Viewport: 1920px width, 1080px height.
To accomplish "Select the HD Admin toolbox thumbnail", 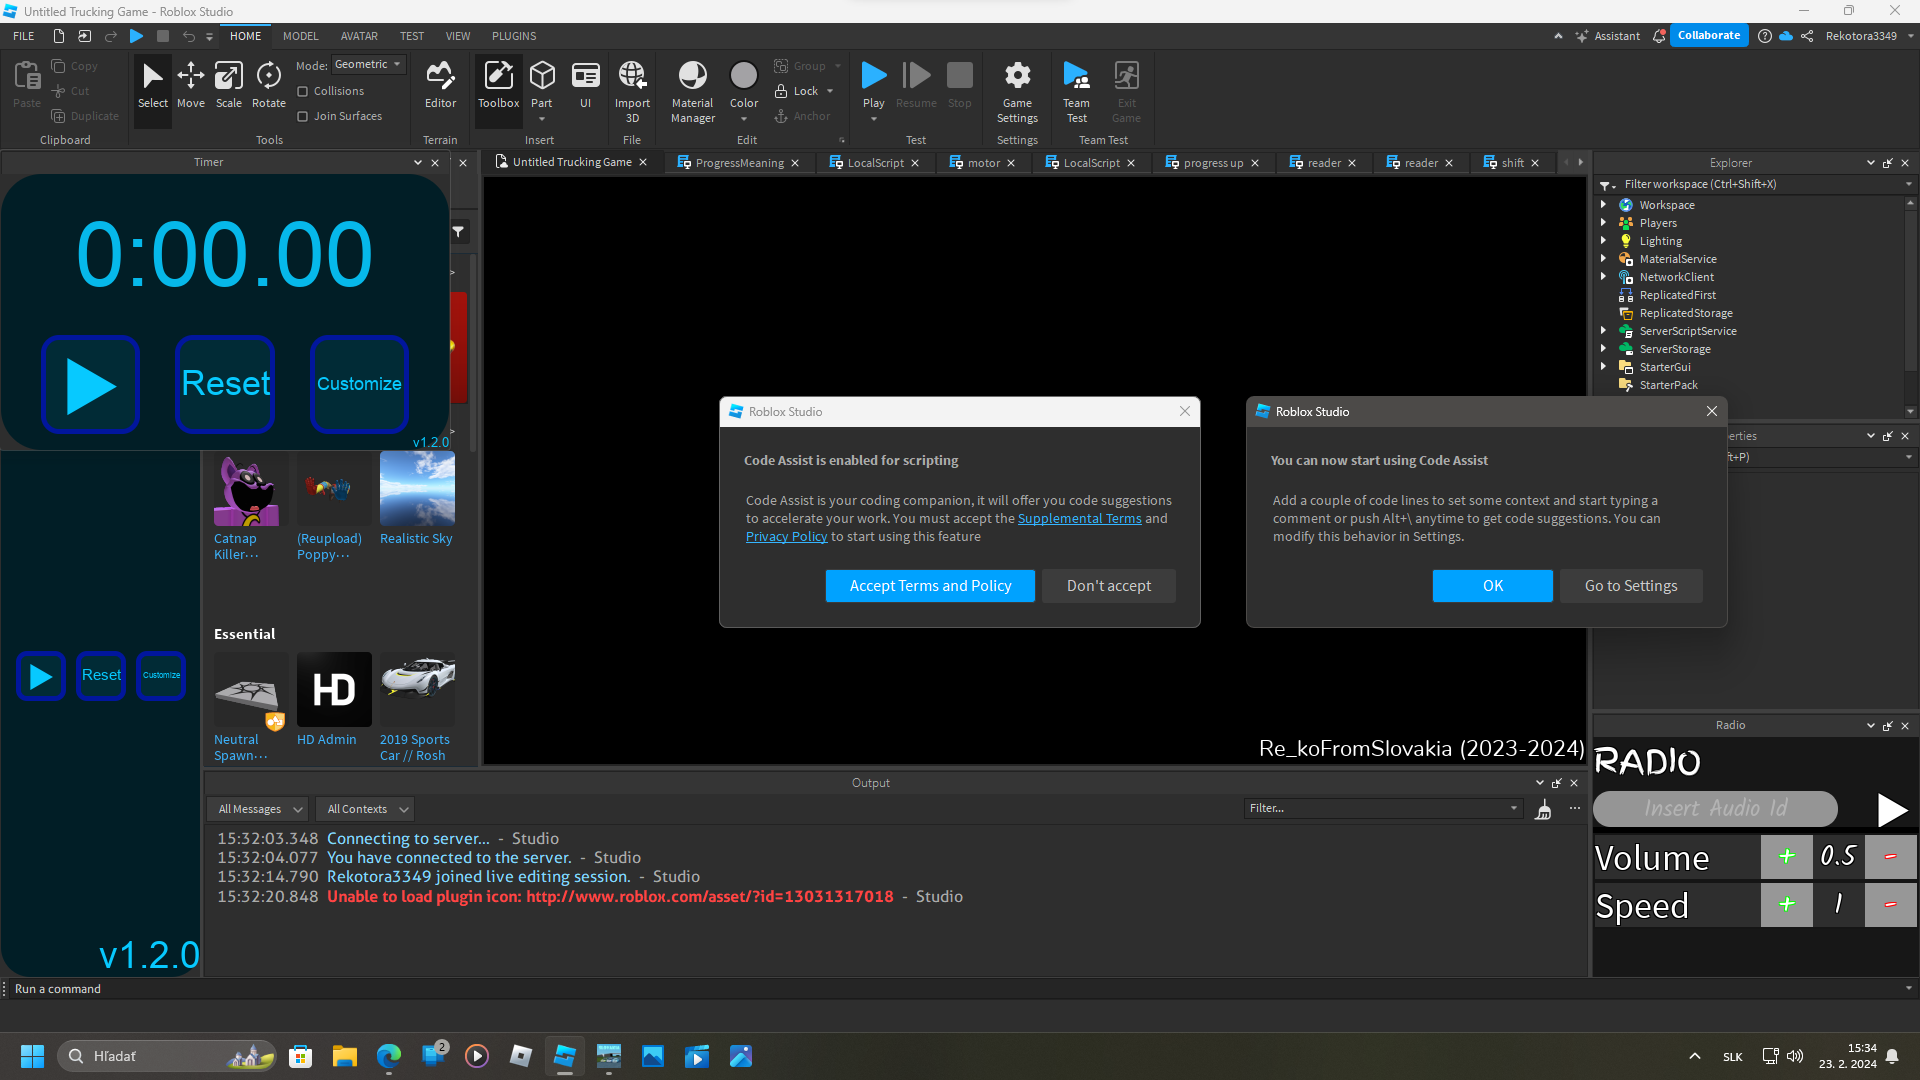I will click(x=334, y=689).
